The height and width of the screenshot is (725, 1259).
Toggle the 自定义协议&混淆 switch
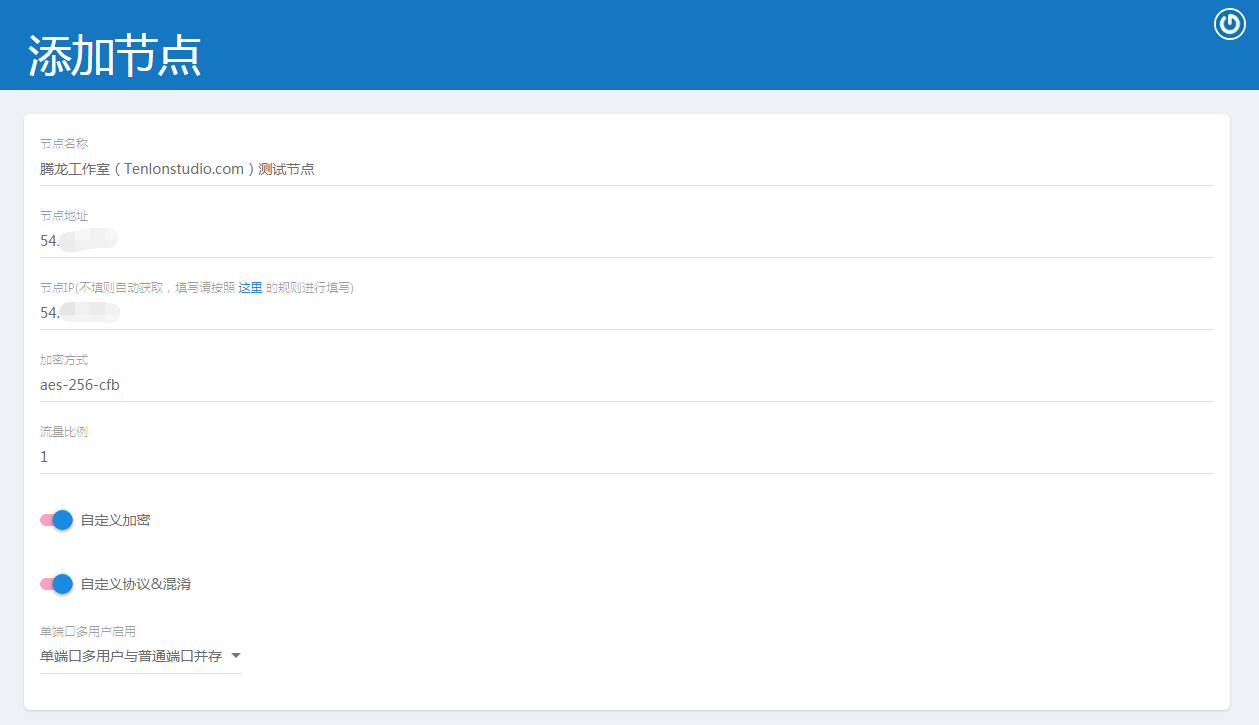coord(56,584)
